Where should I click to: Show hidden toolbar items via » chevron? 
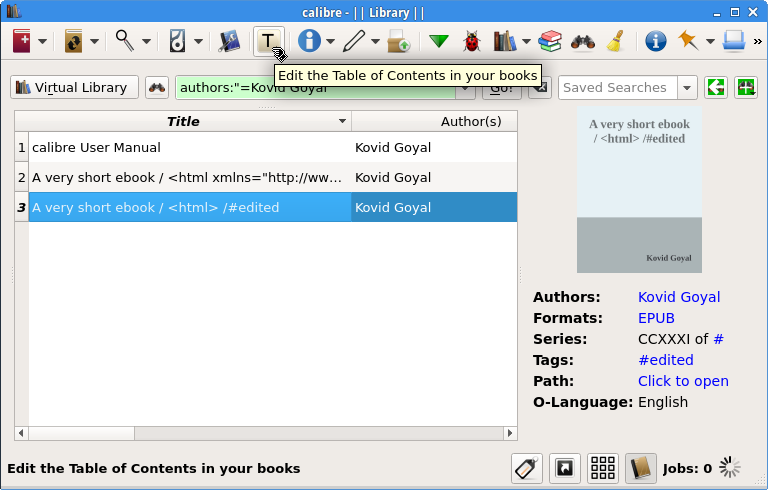(x=758, y=42)
